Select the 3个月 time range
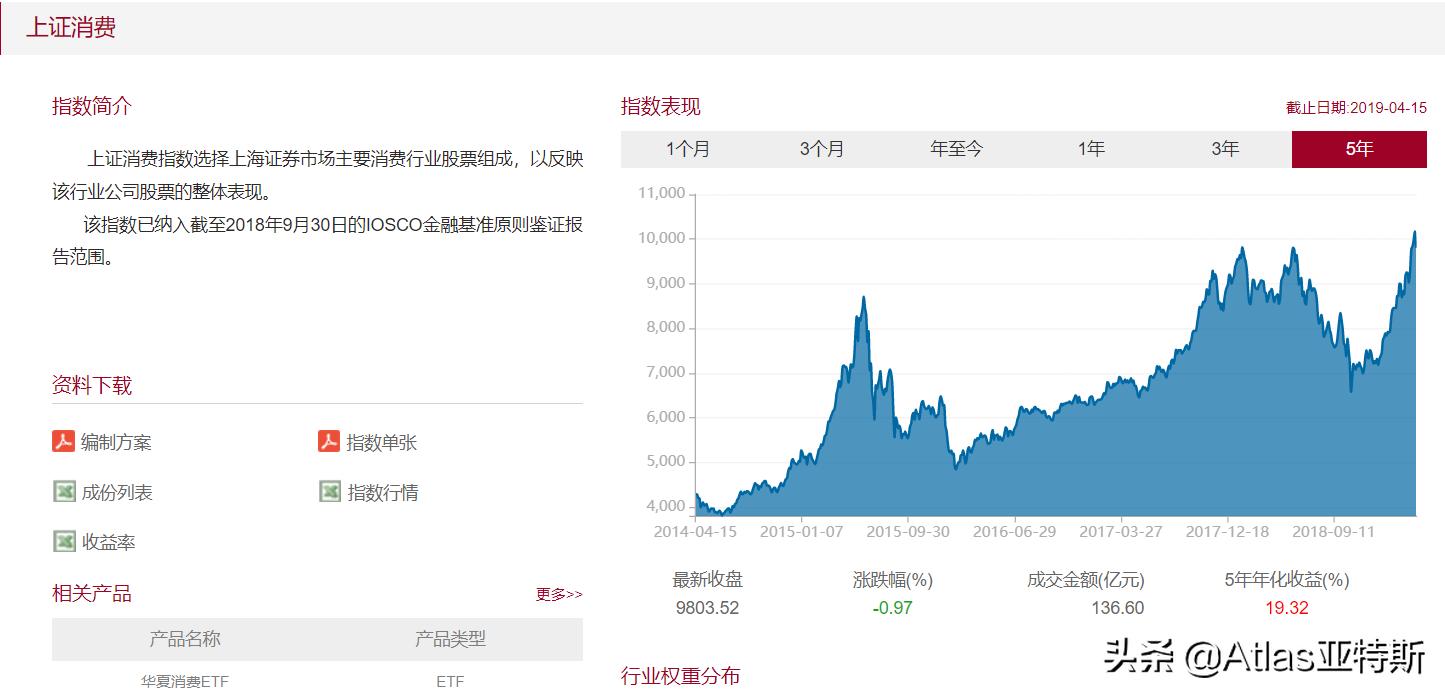Screen dimensions: 1445x696 point(821,147)
